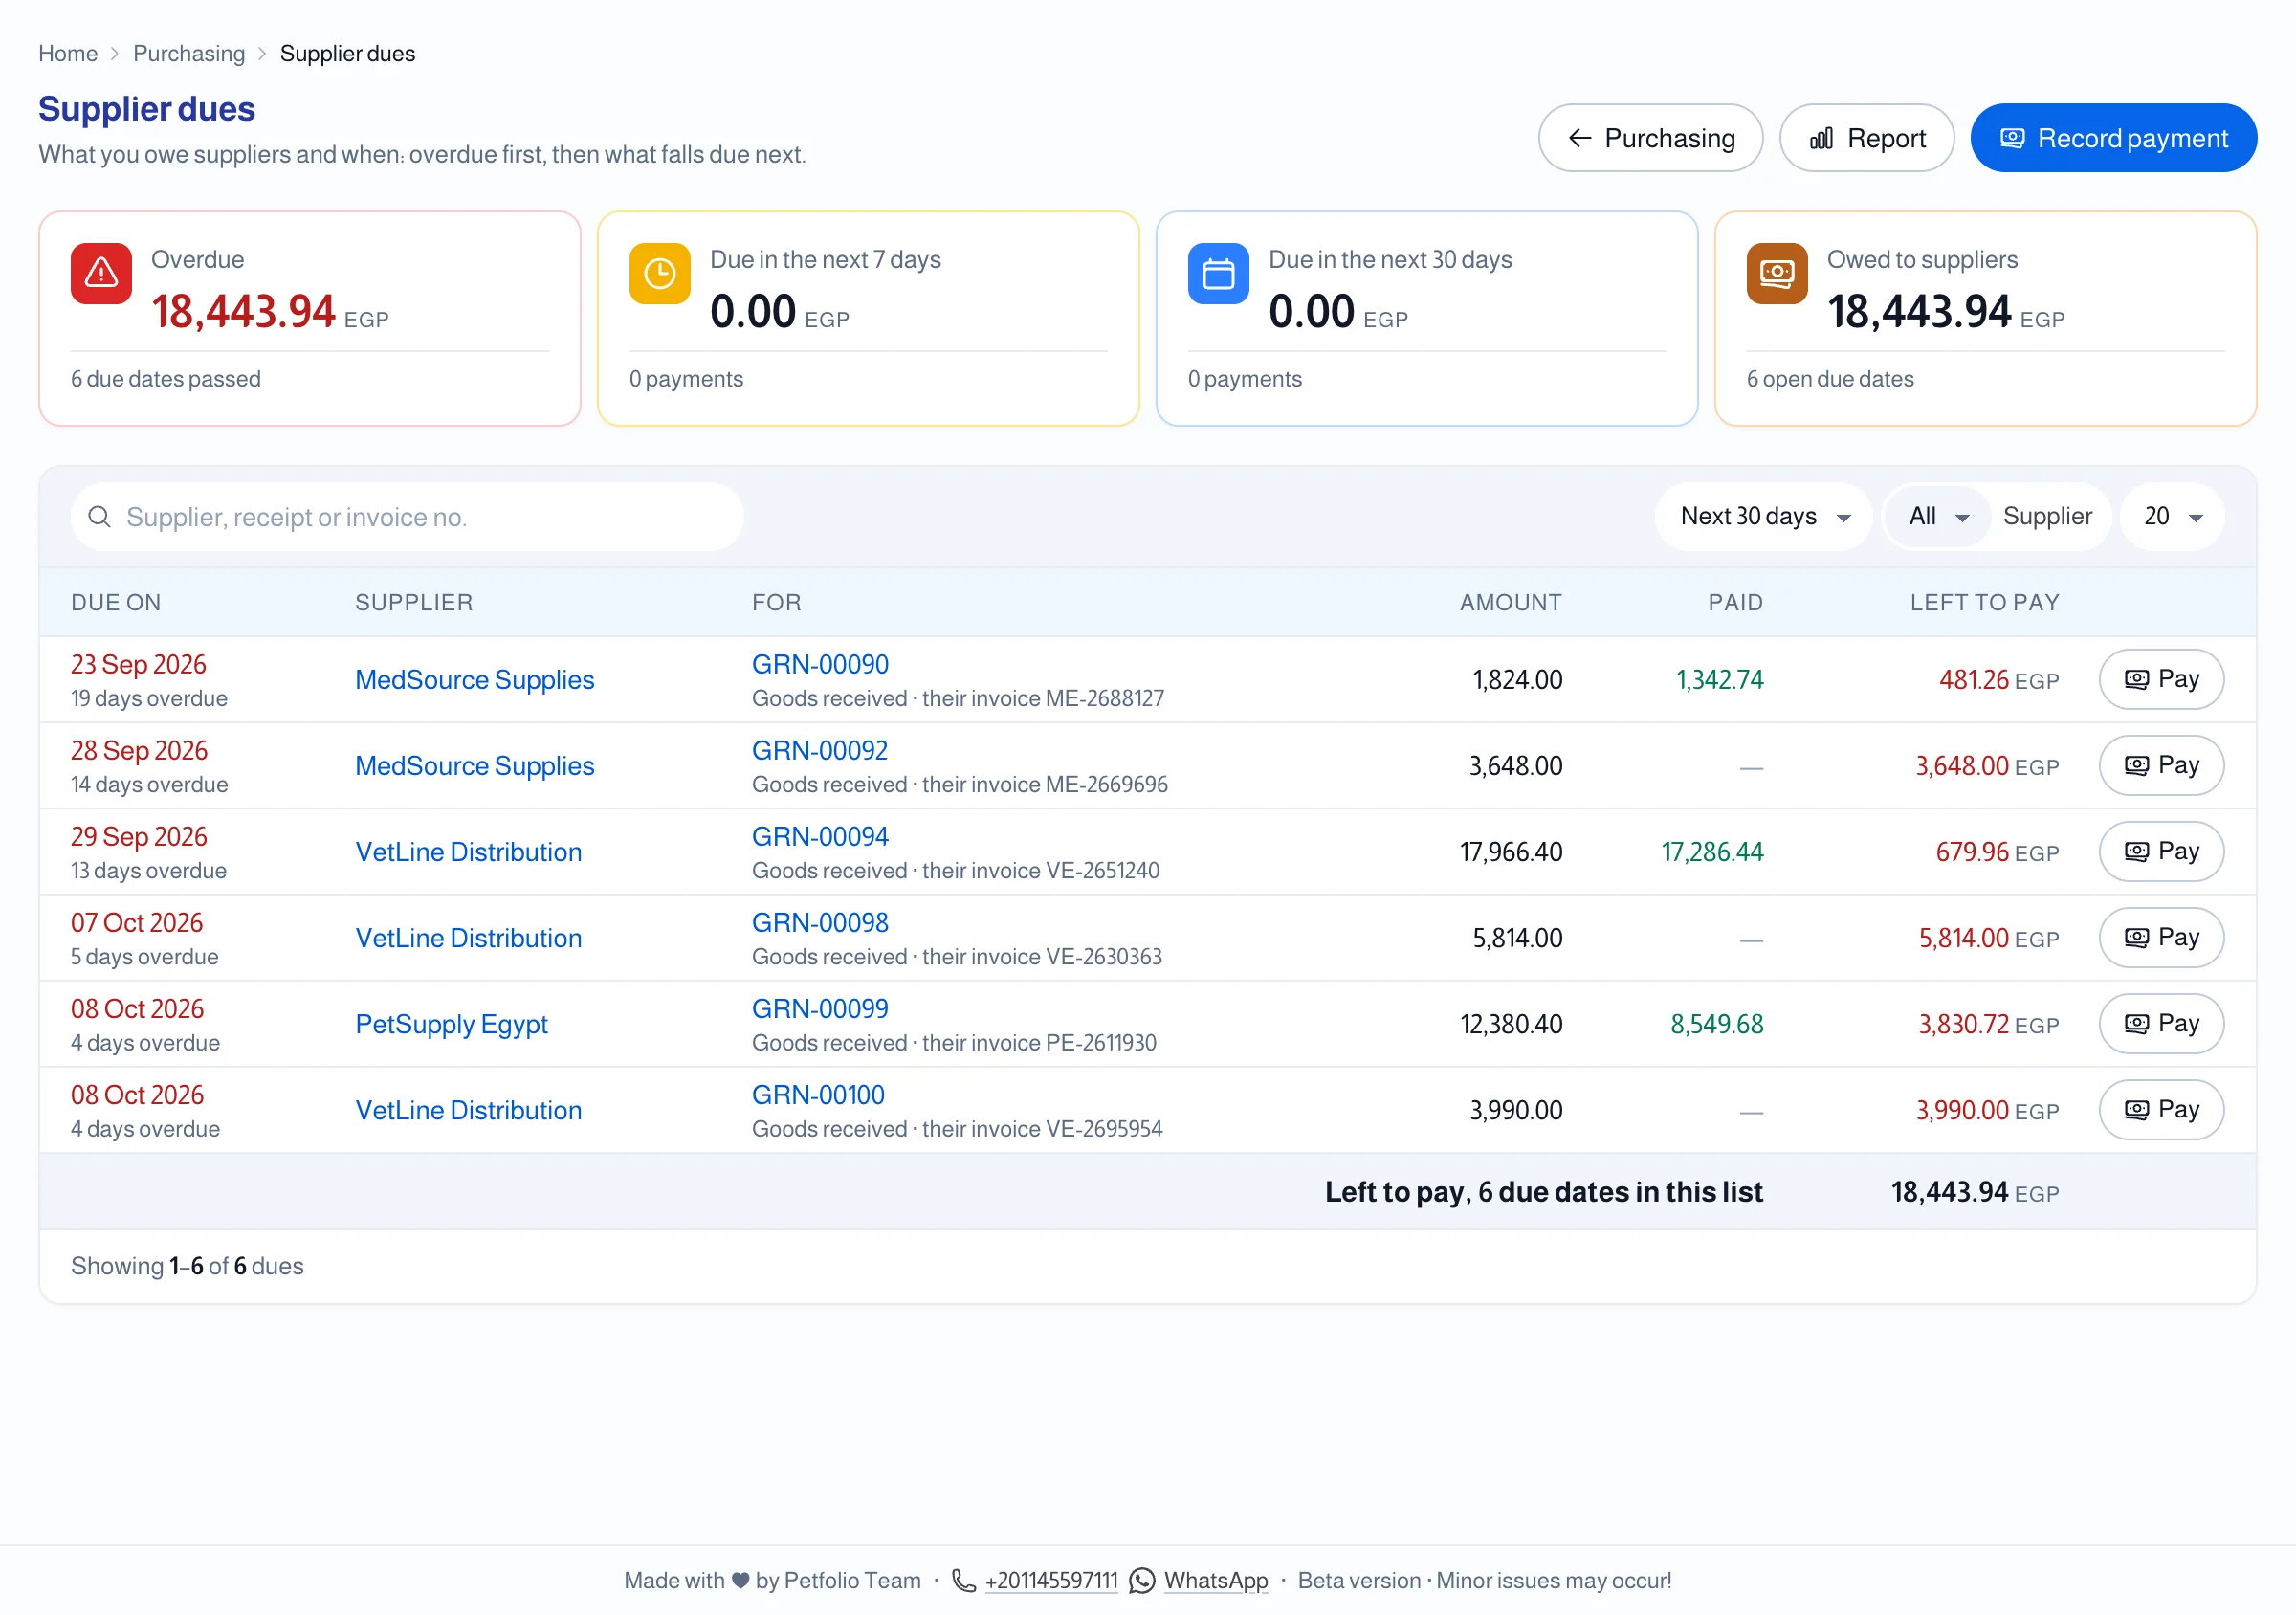Viewport: 2296px width, 1615px height.
Task: Change the page size dropdown showing 20
Action: click(2173, 517)
